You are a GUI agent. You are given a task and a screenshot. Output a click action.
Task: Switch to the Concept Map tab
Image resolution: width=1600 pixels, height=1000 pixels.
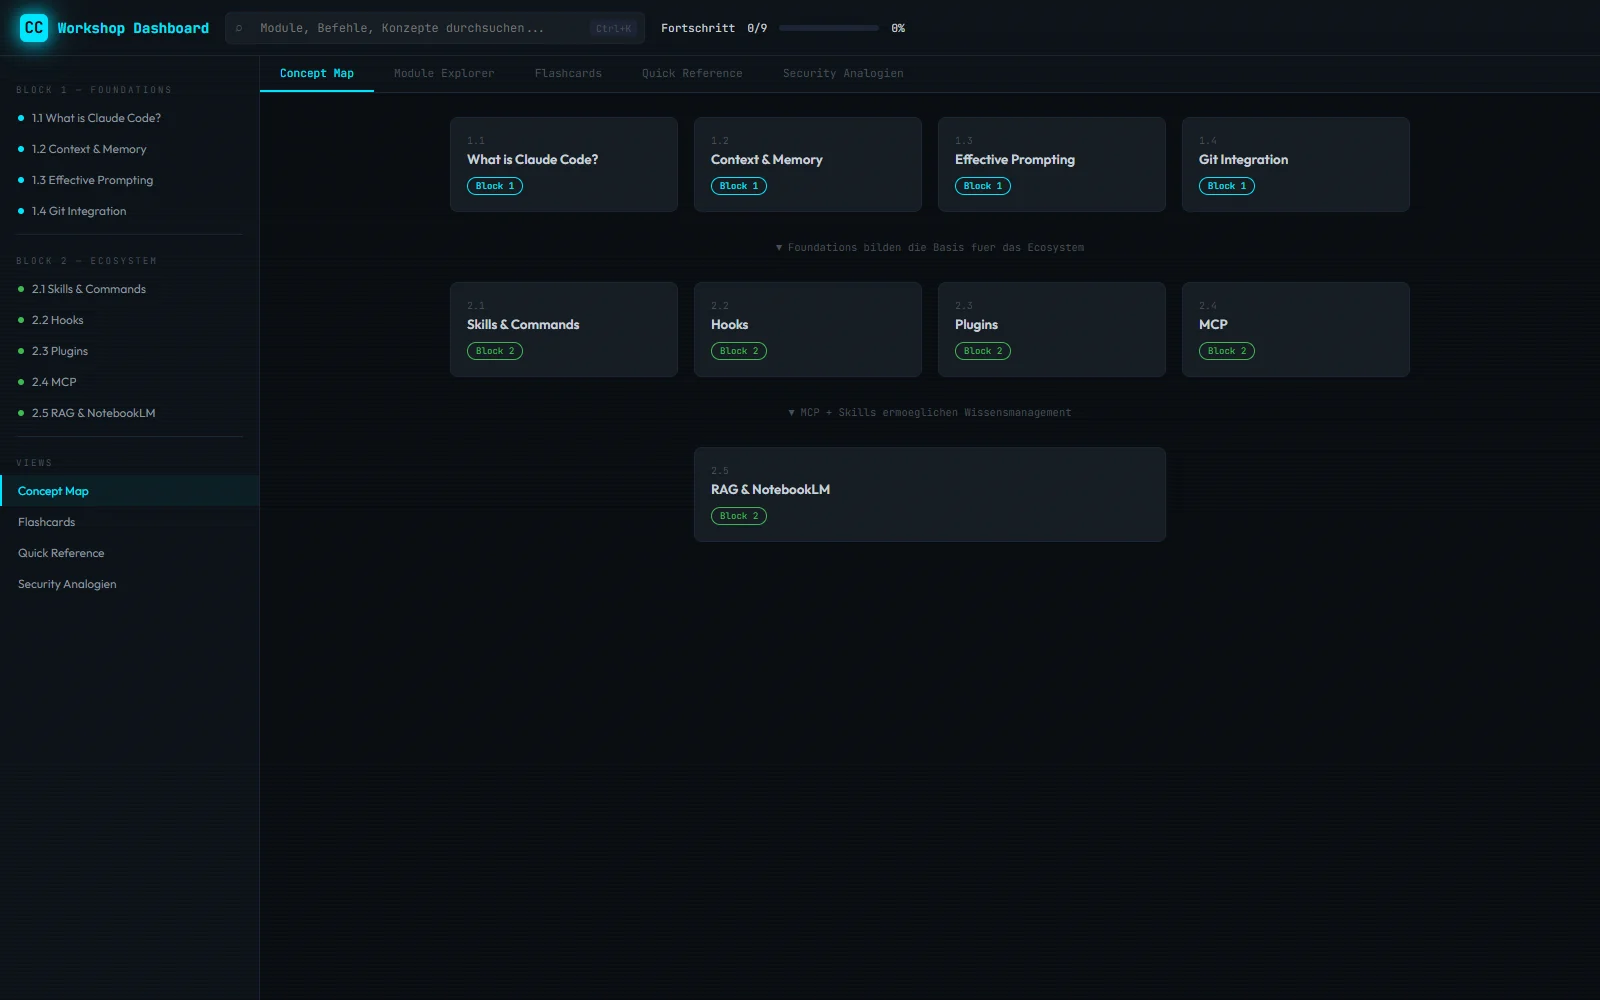point(317,73)
